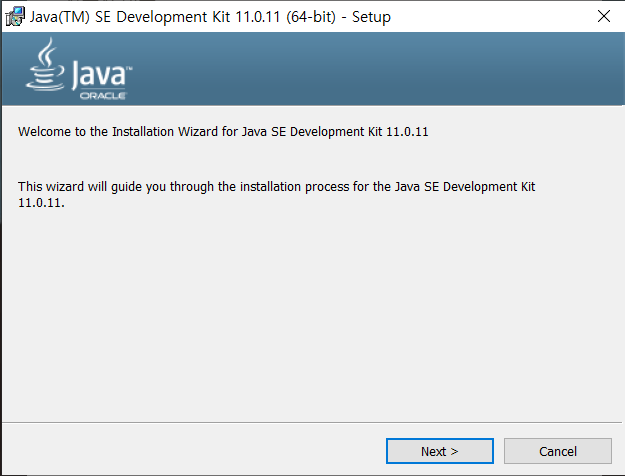Cancel the JDK installation

558,451
